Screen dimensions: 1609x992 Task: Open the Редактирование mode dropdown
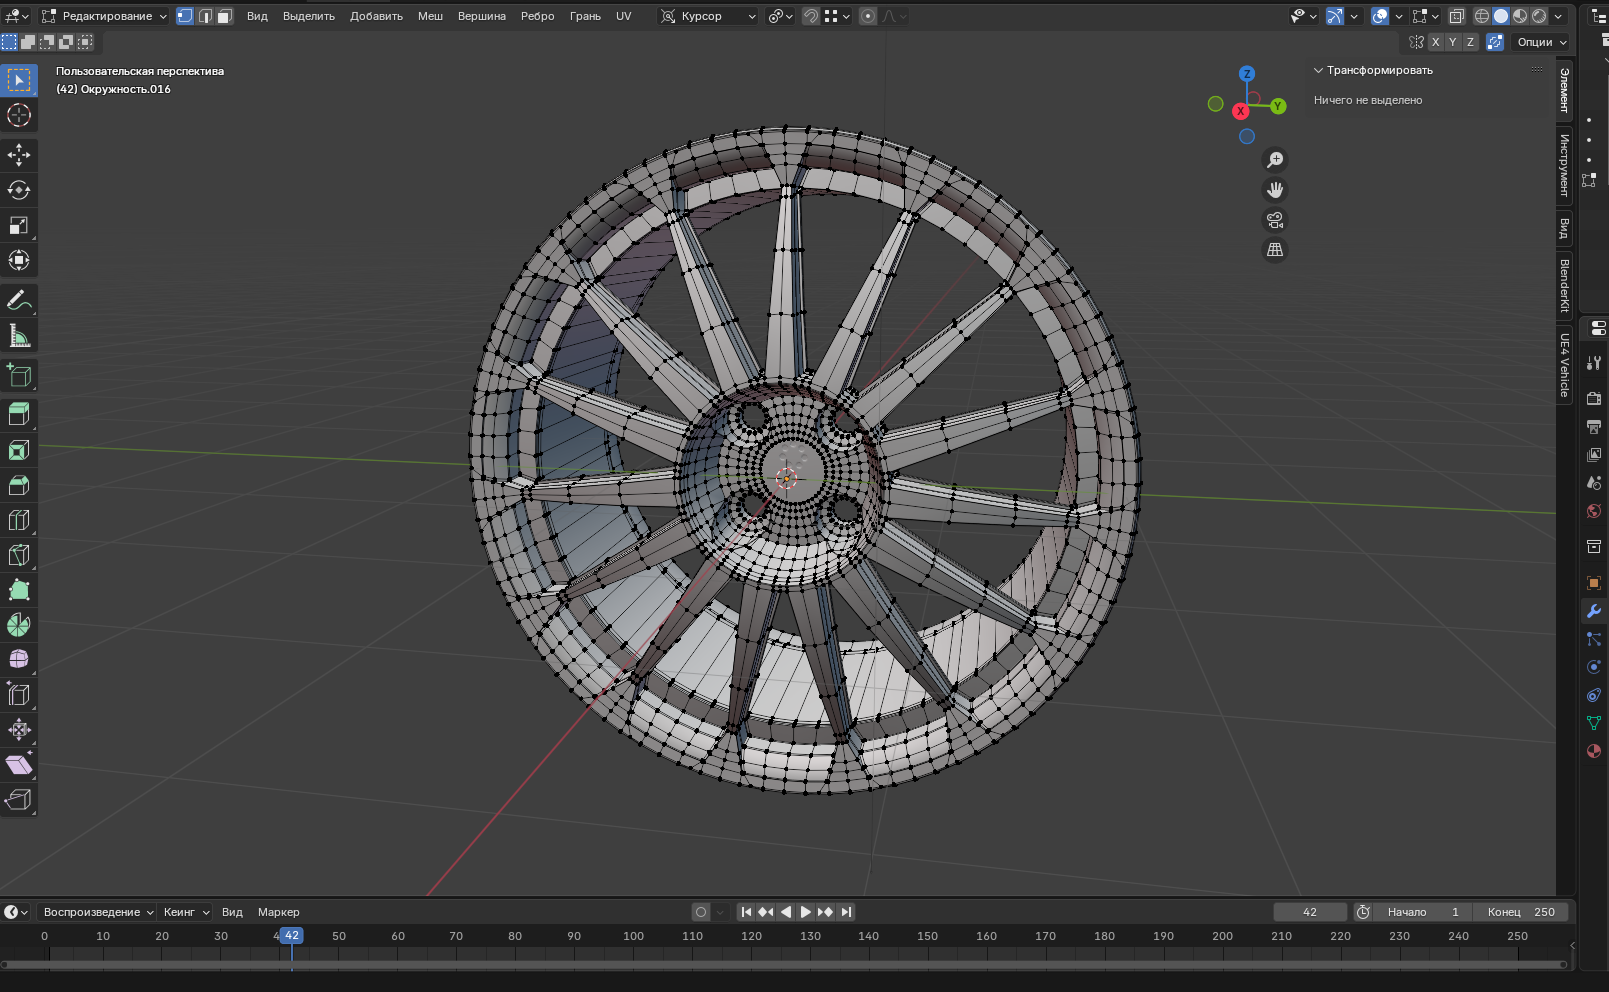(x=105, y=16)
